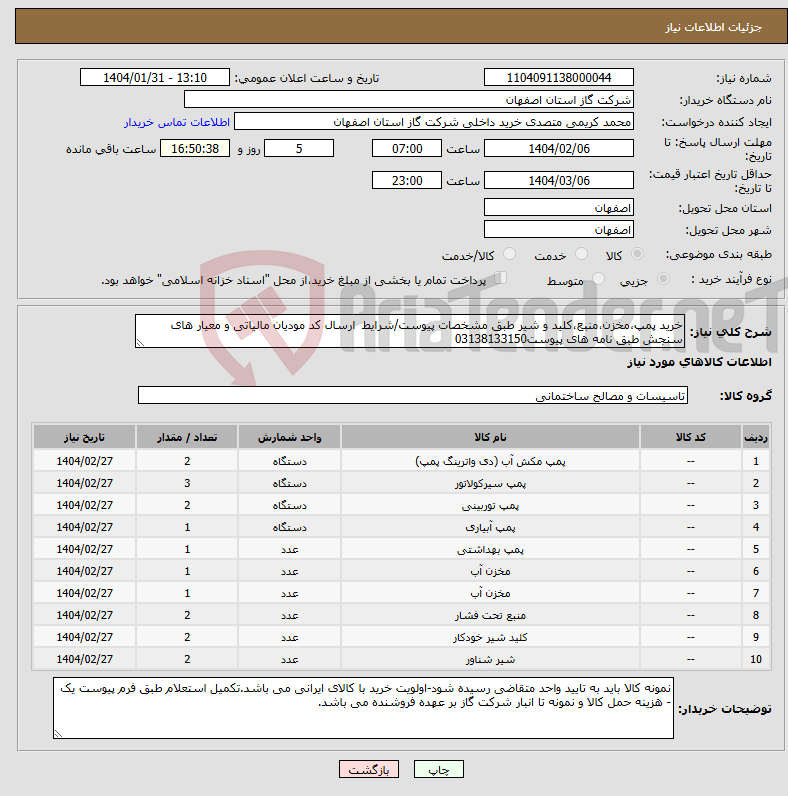Click the پمپ توربینی item name
This screenshot has height=796, width=788.
pos(490,505)
